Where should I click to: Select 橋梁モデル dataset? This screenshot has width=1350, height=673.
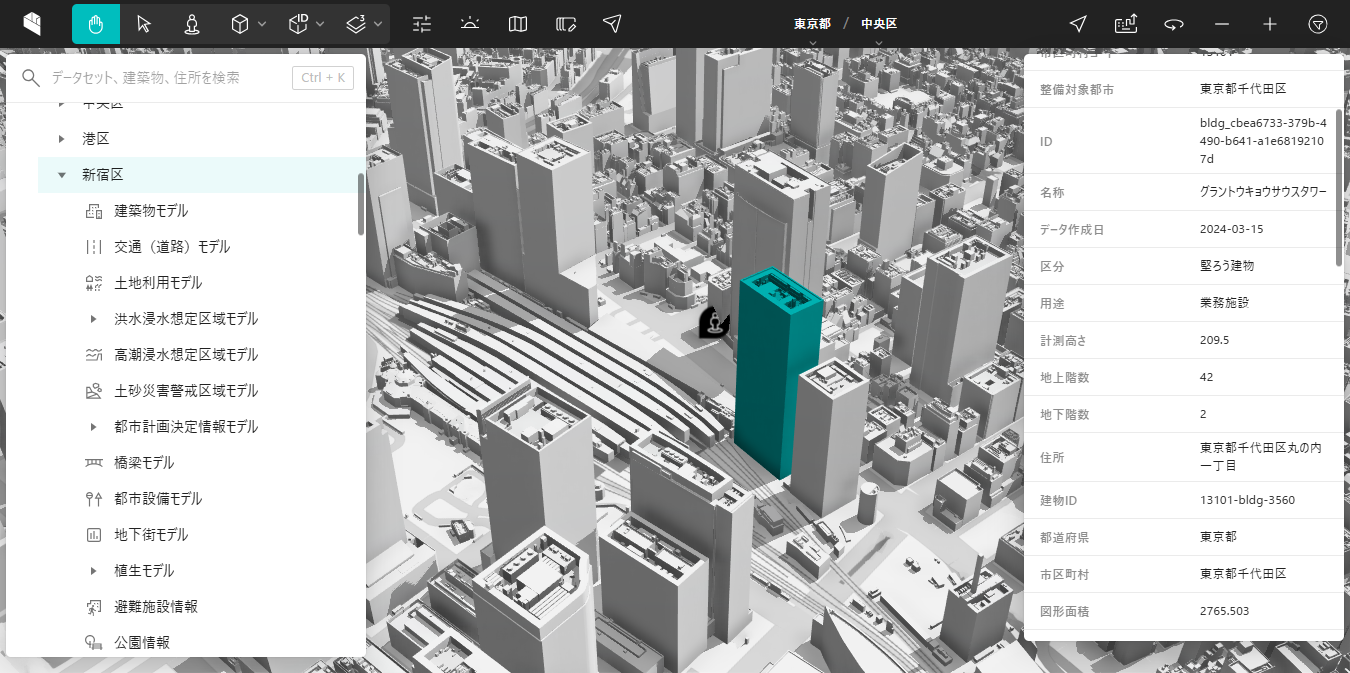(144, 463)
